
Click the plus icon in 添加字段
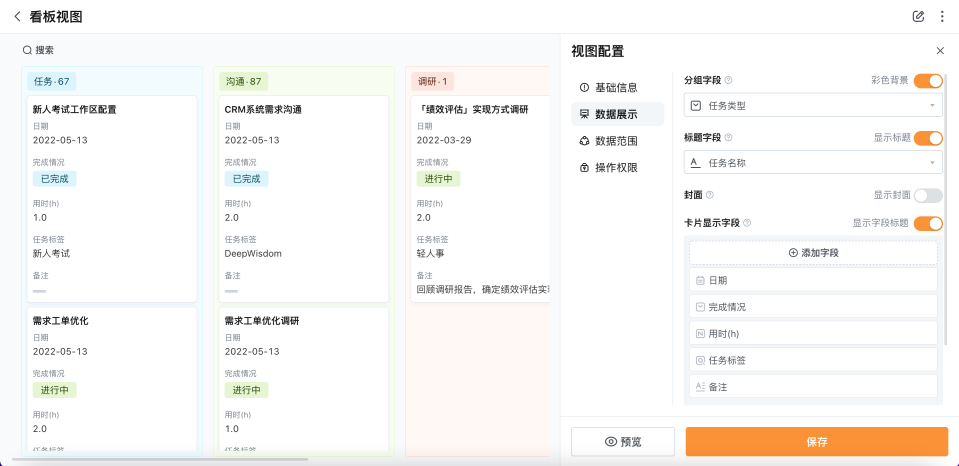pos(793,253)
